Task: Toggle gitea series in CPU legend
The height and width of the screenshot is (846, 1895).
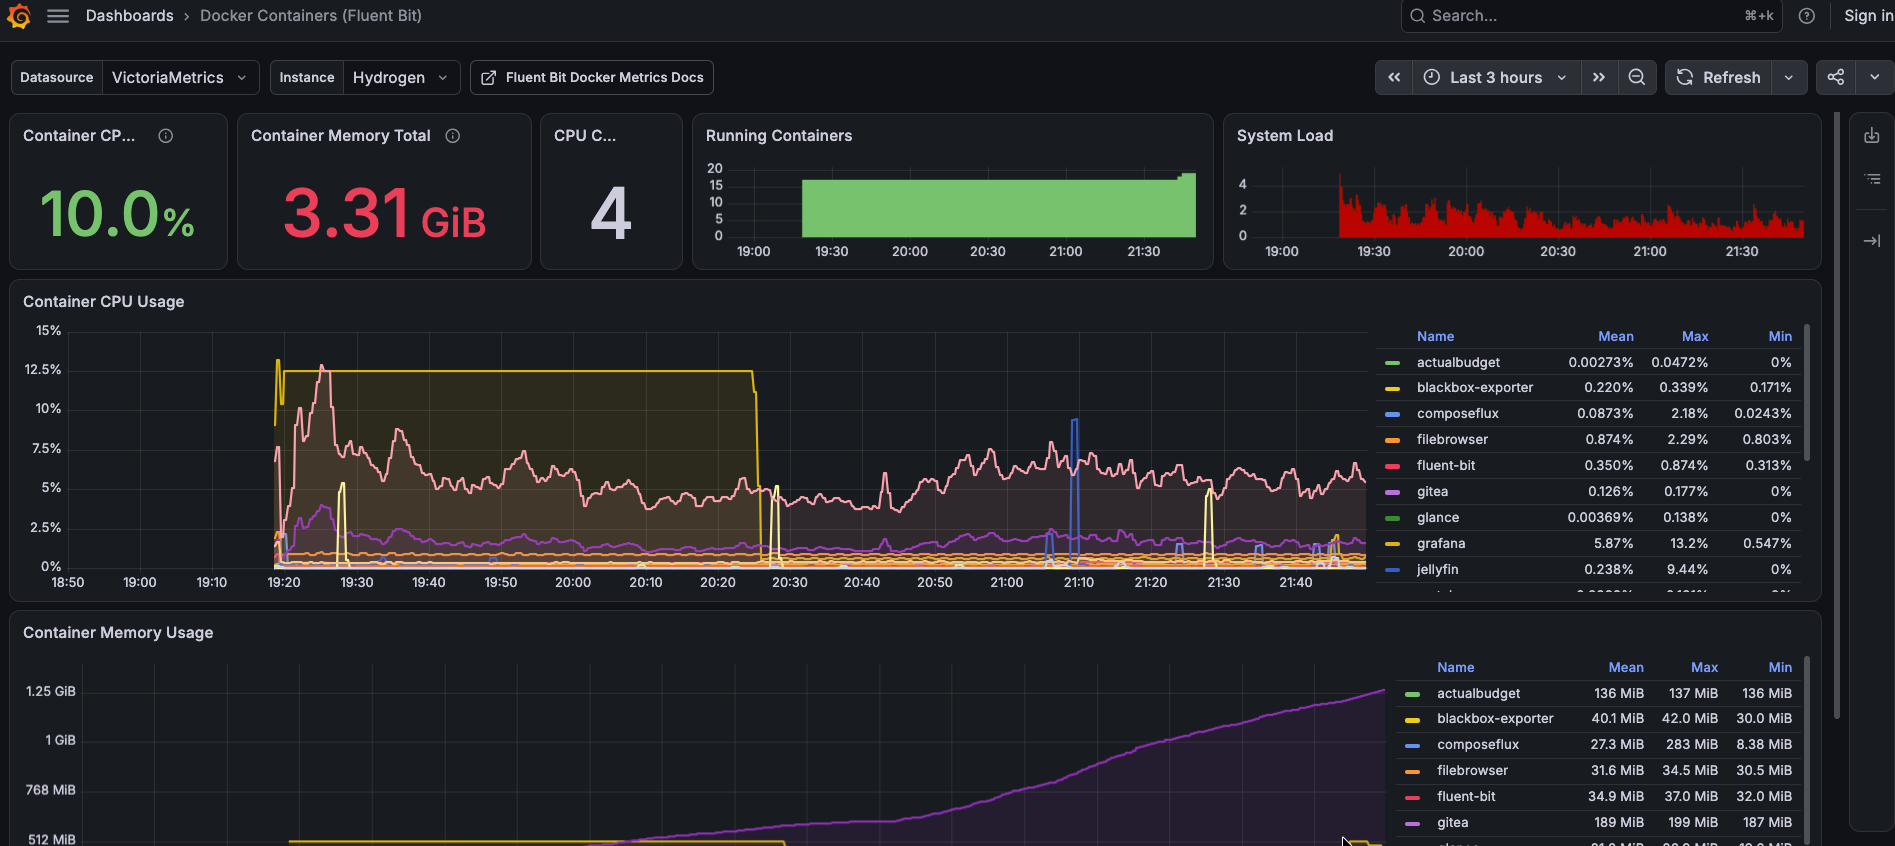Action: [x=1432, y=492]
